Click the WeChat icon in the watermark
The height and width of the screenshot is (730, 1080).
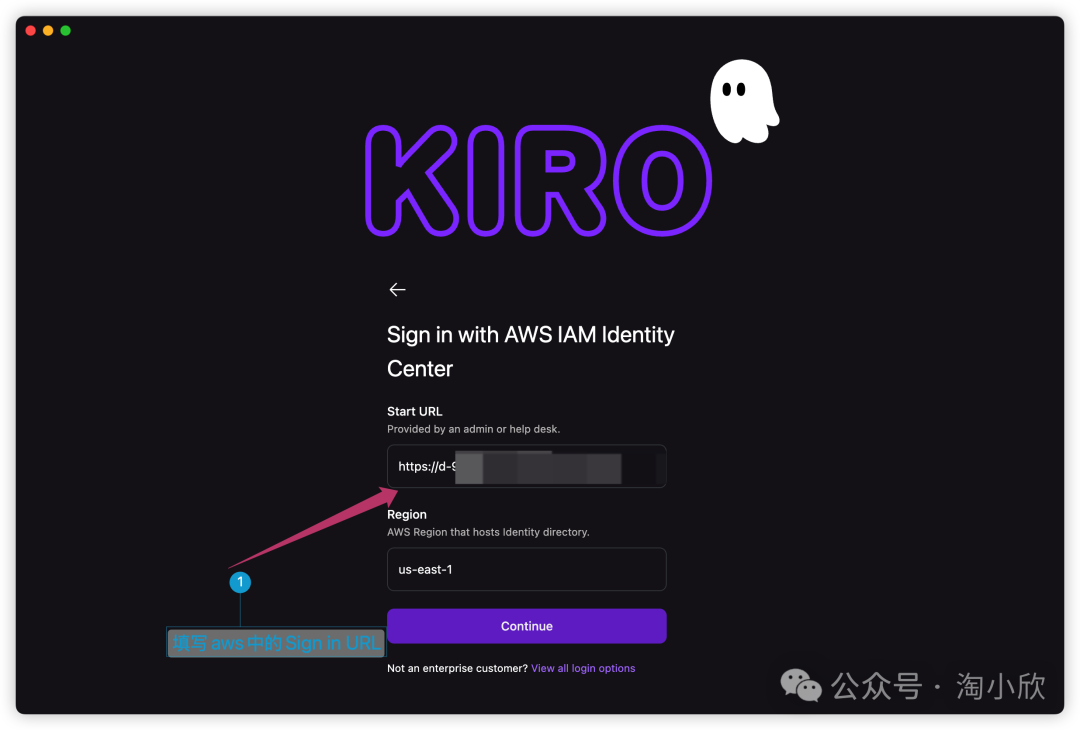[801, 685]
